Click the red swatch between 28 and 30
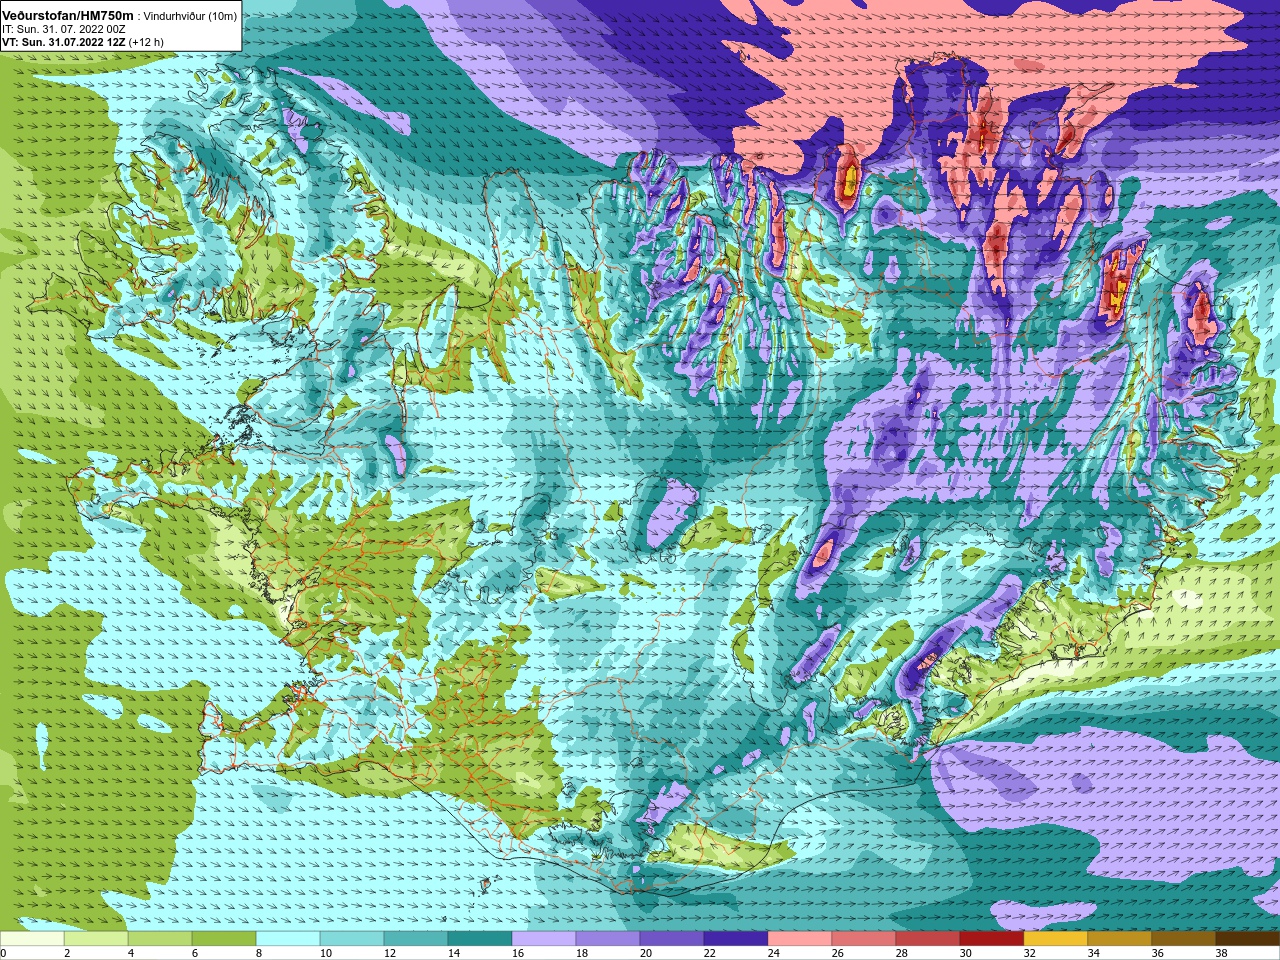 [x=928, y=938]
